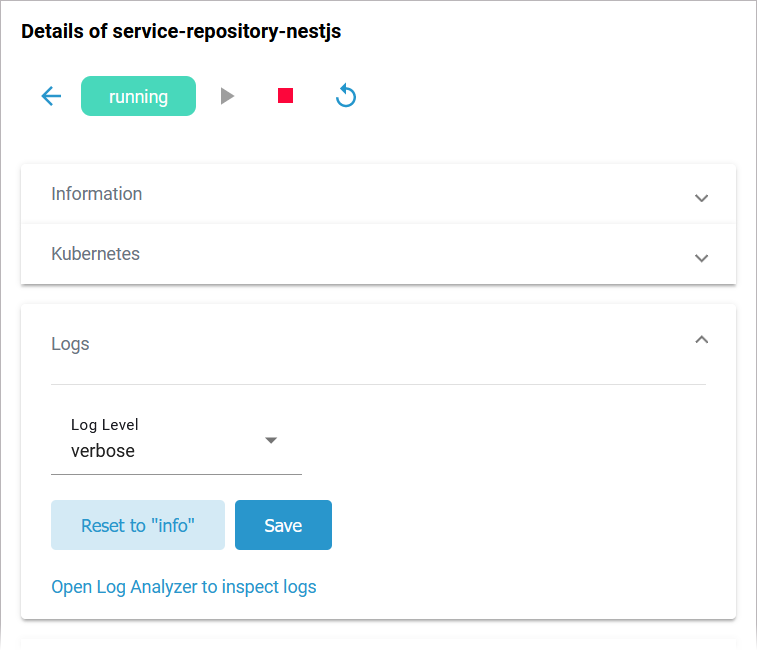The height and width of the screenshot is (651, 757).
Task: Restart the service with the circular arrow
Action: click(346, 96)
